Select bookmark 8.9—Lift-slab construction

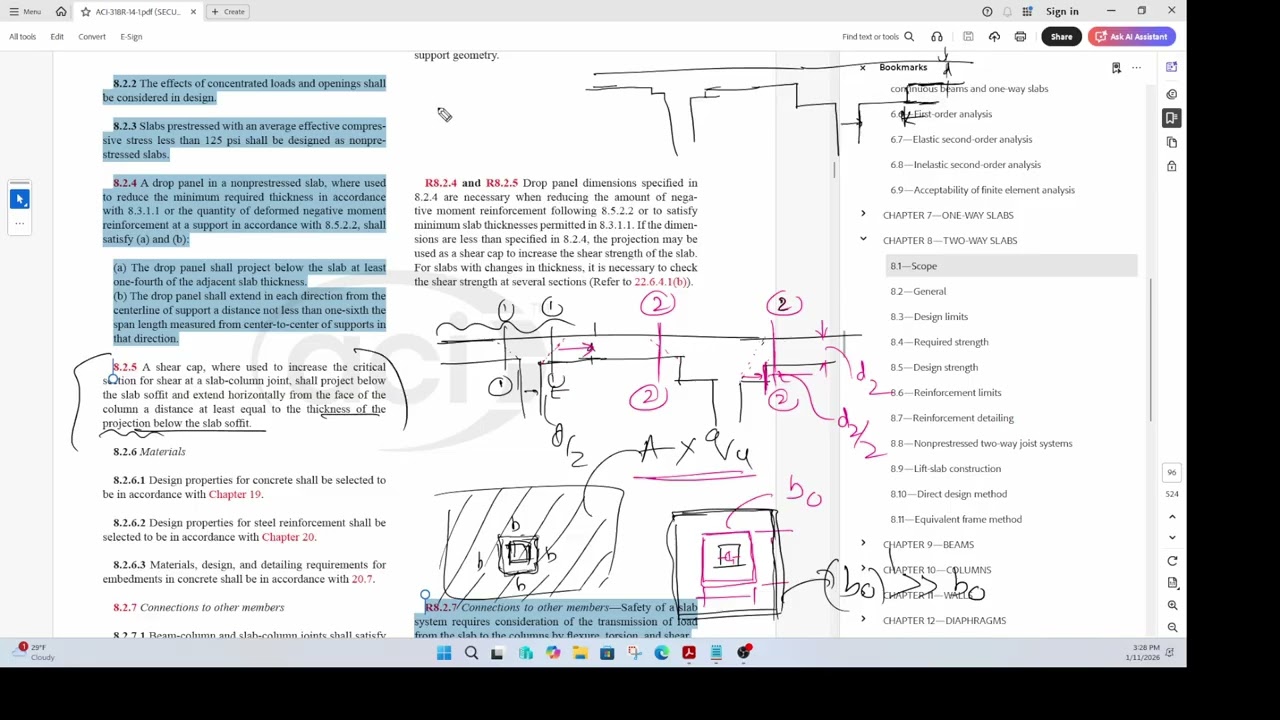pos(945,468)
